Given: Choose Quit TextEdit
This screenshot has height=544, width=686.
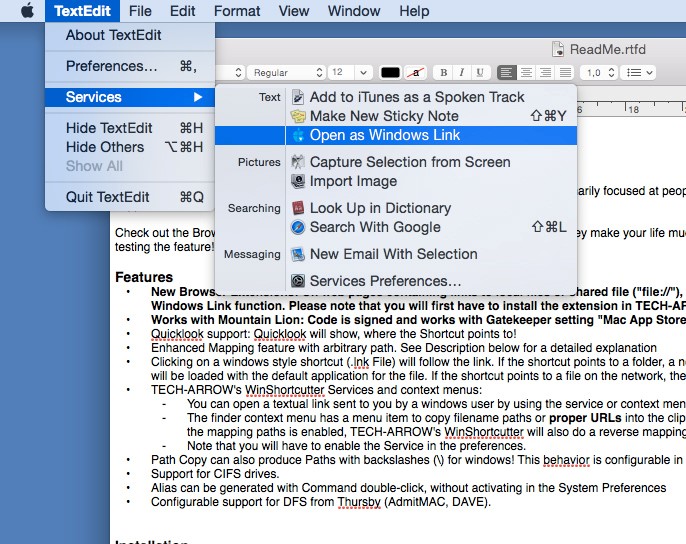Looking at the screenshot, I should 130,197.
